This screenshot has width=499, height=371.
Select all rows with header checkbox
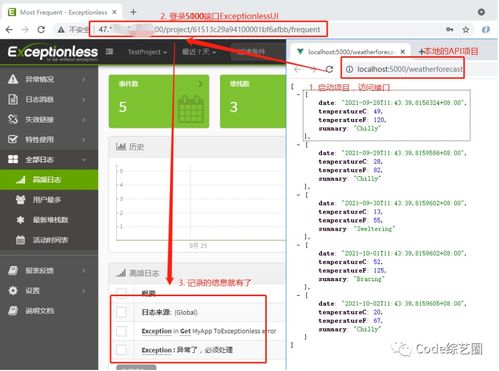tap(121, 293)
